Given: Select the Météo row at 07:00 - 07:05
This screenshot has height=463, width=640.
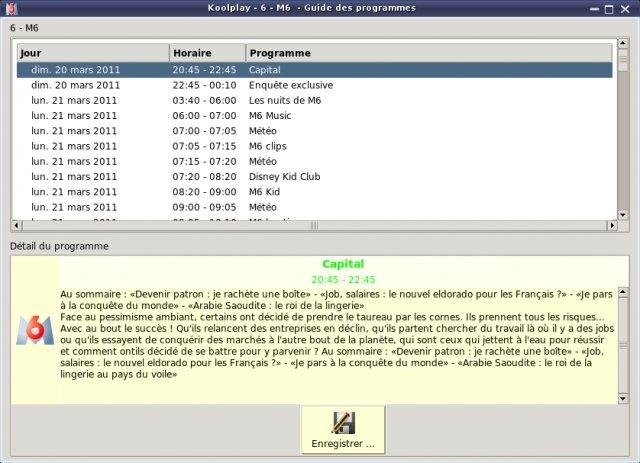Looking at the screenshot, I should tap(315, 131).
